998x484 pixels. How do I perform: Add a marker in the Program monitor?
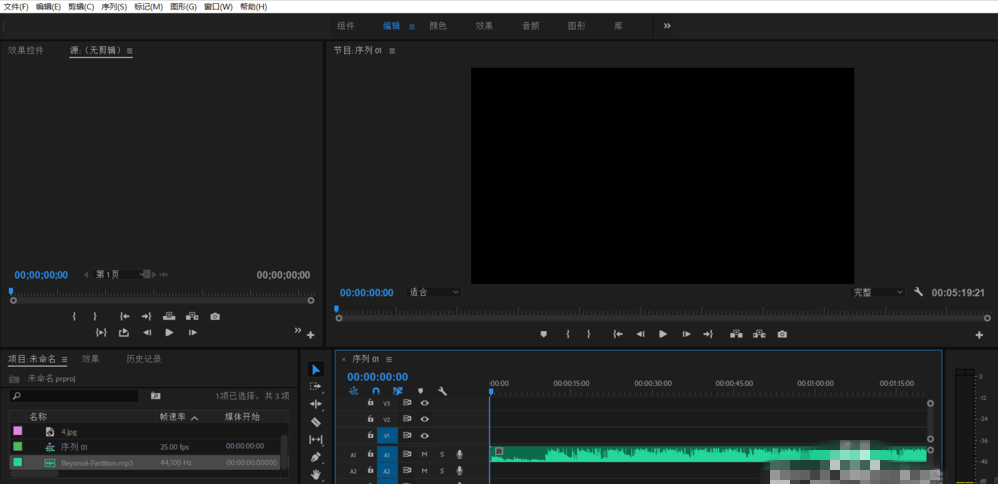point(544,334)
